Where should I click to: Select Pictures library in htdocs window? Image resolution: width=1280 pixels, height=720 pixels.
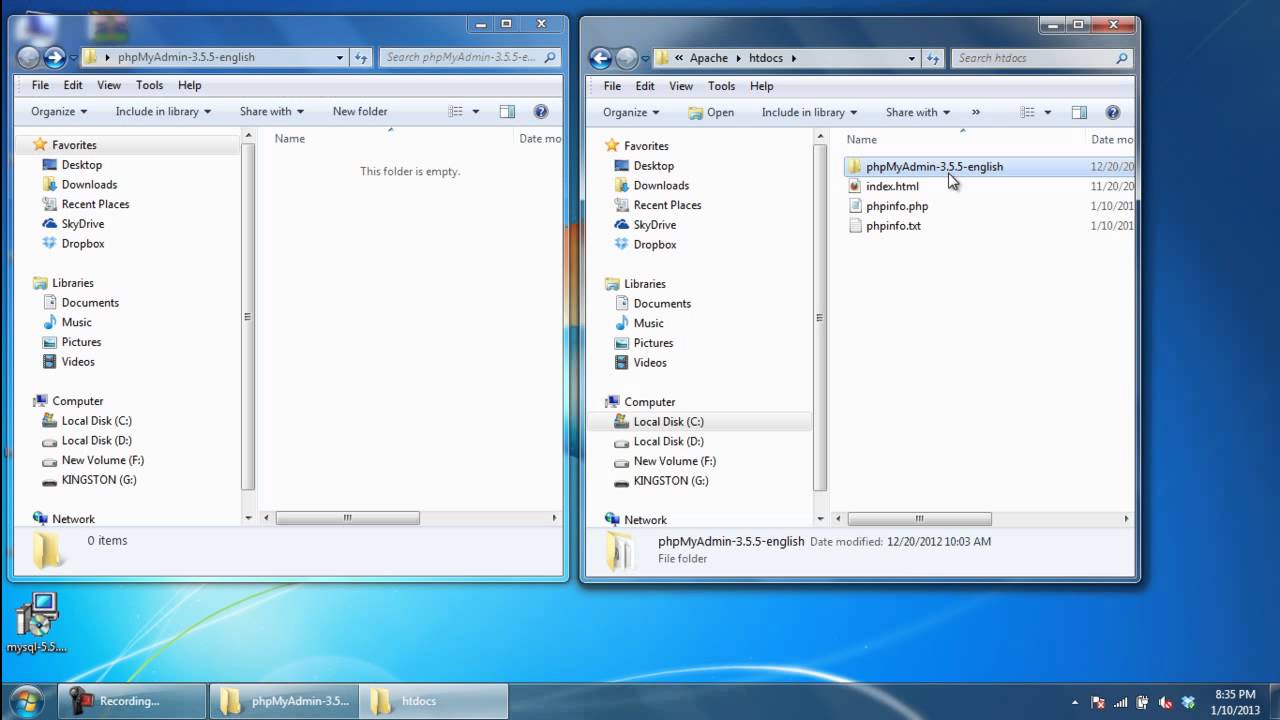(x=653, y=343)
